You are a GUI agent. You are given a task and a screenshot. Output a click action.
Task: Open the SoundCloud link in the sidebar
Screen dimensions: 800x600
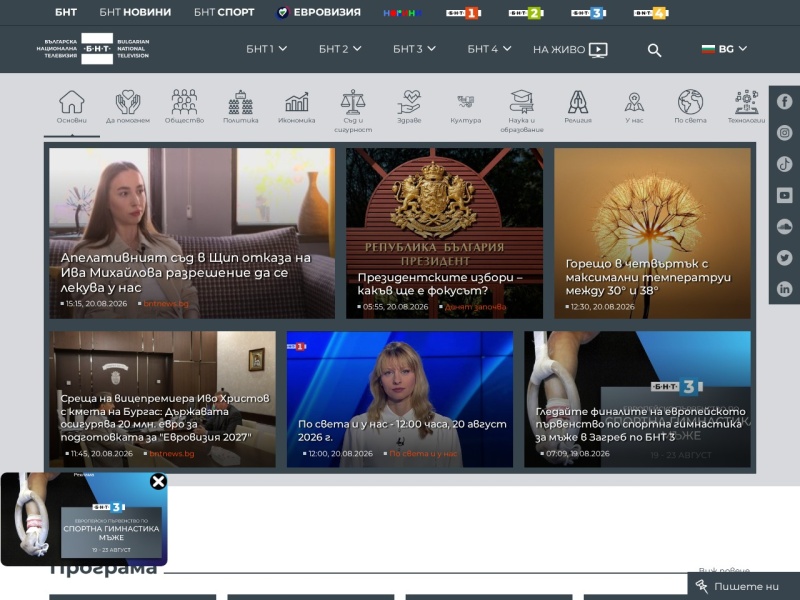tap(784, 226)
